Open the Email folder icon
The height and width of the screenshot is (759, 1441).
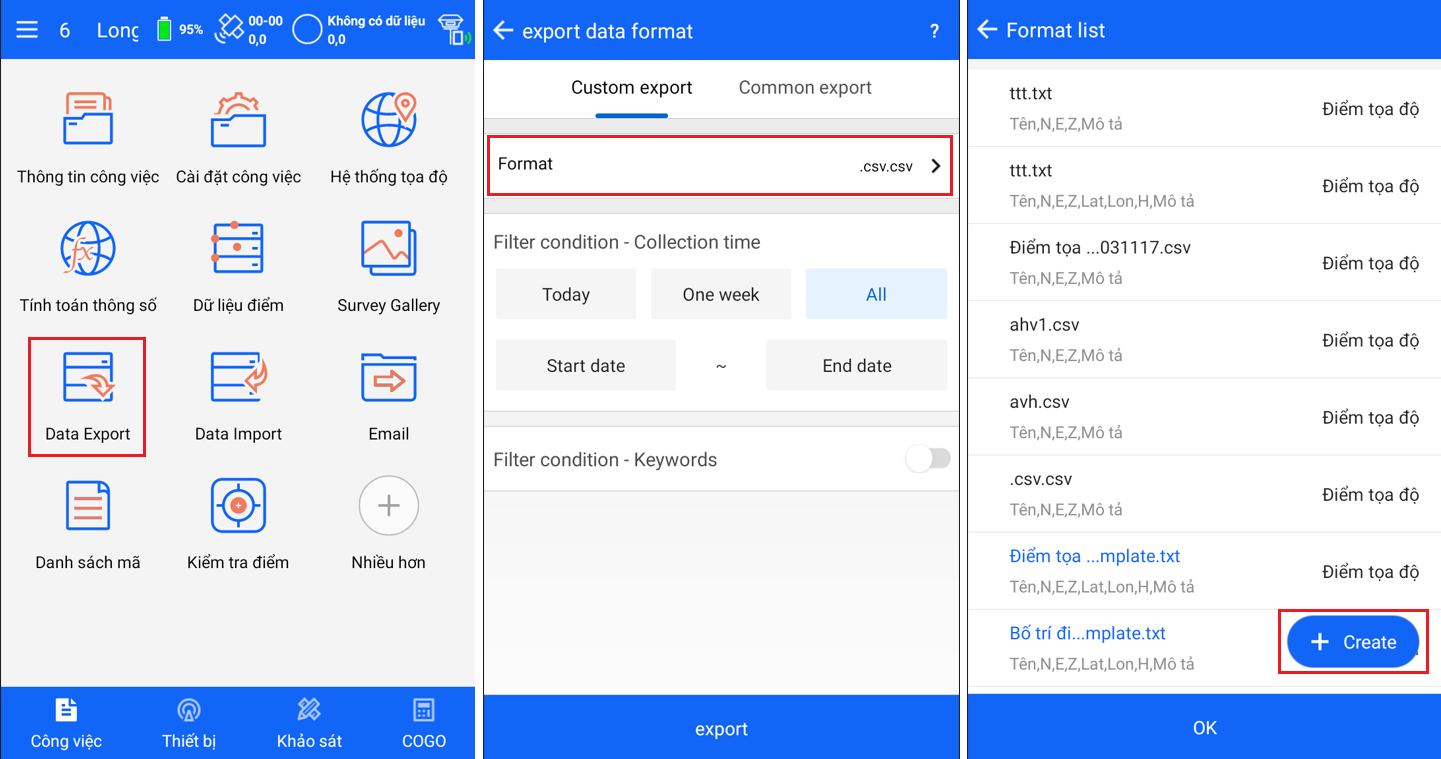tap(388, 378)
